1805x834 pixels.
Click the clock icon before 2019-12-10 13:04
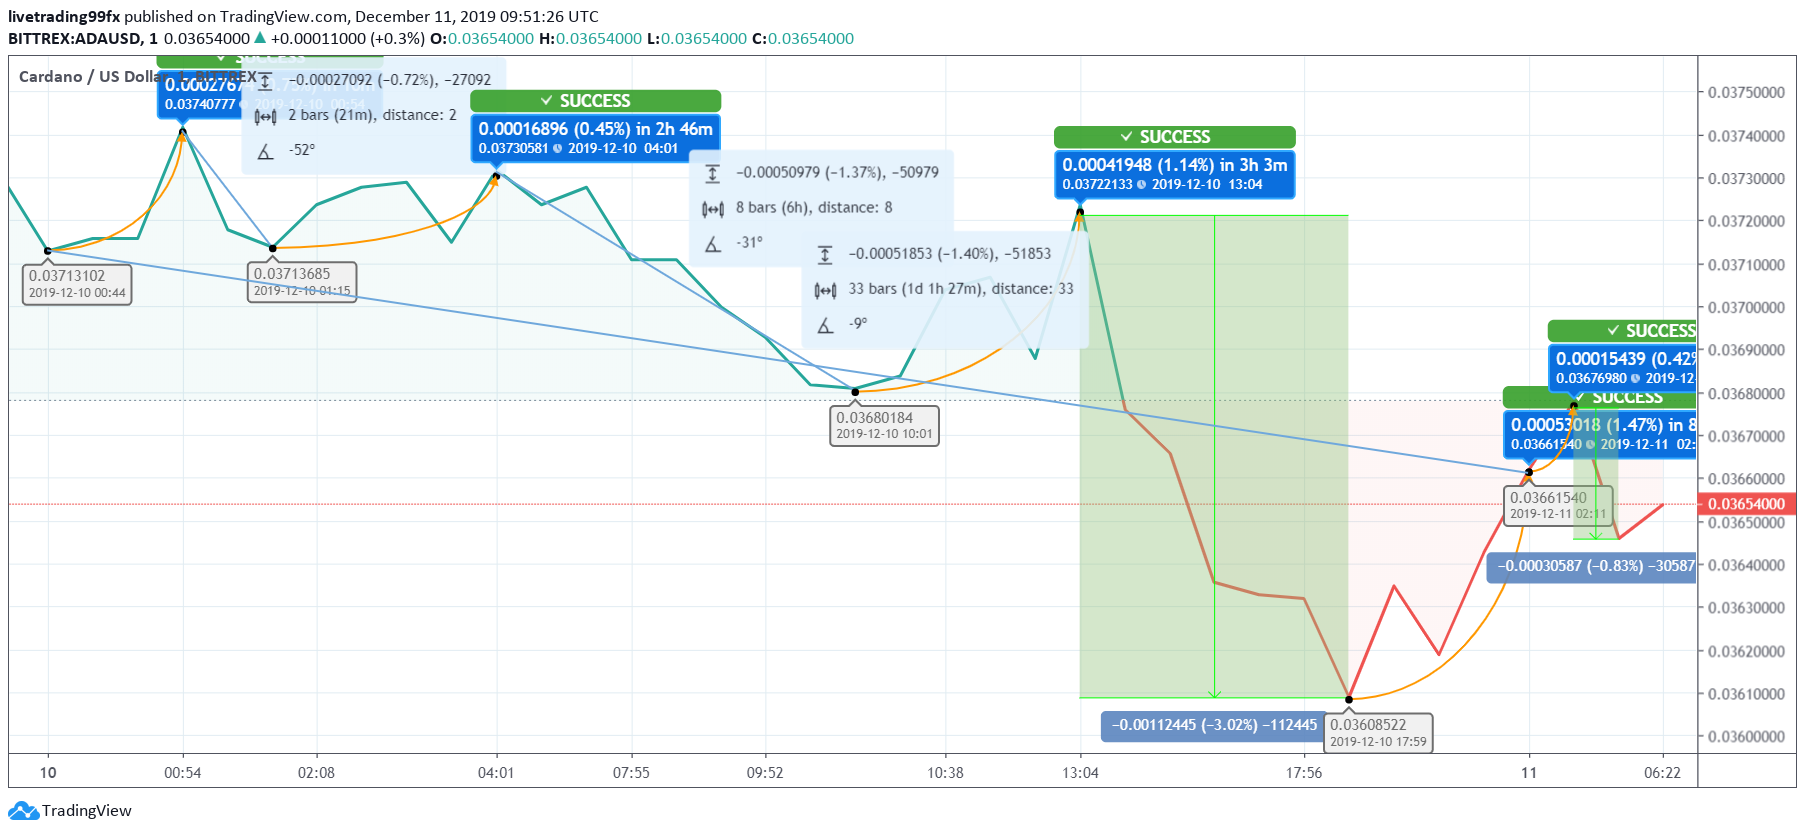tap(1142, 185)
